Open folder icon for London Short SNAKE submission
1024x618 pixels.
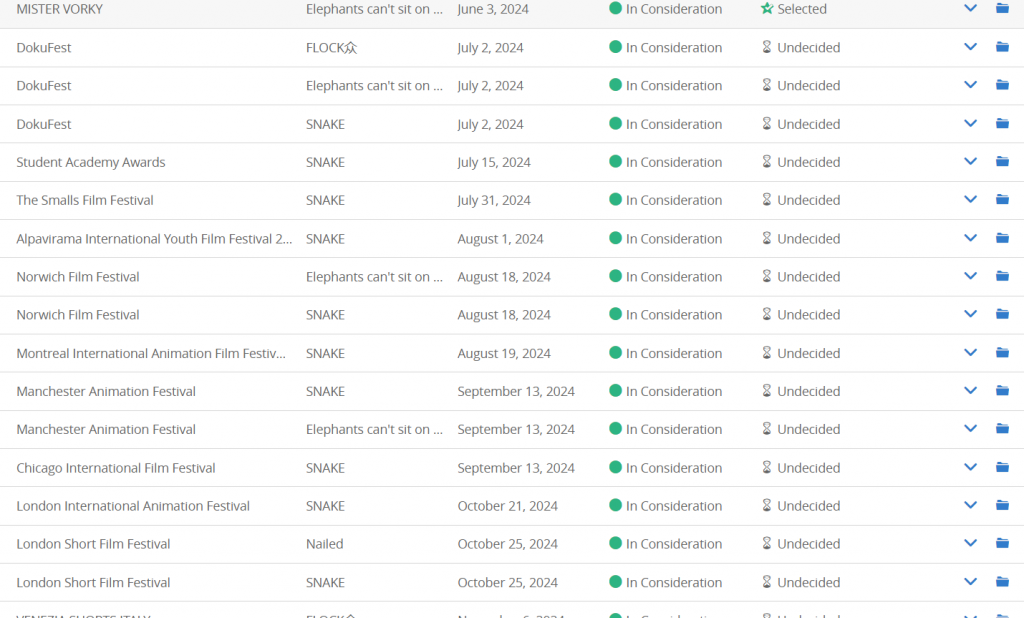click(x=1002, y=581)
